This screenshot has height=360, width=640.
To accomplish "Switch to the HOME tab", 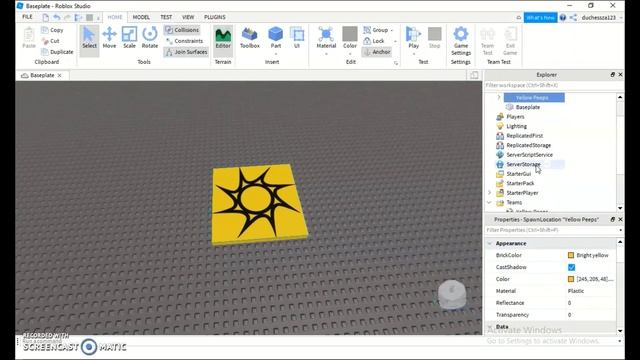I will click(115, 17).
